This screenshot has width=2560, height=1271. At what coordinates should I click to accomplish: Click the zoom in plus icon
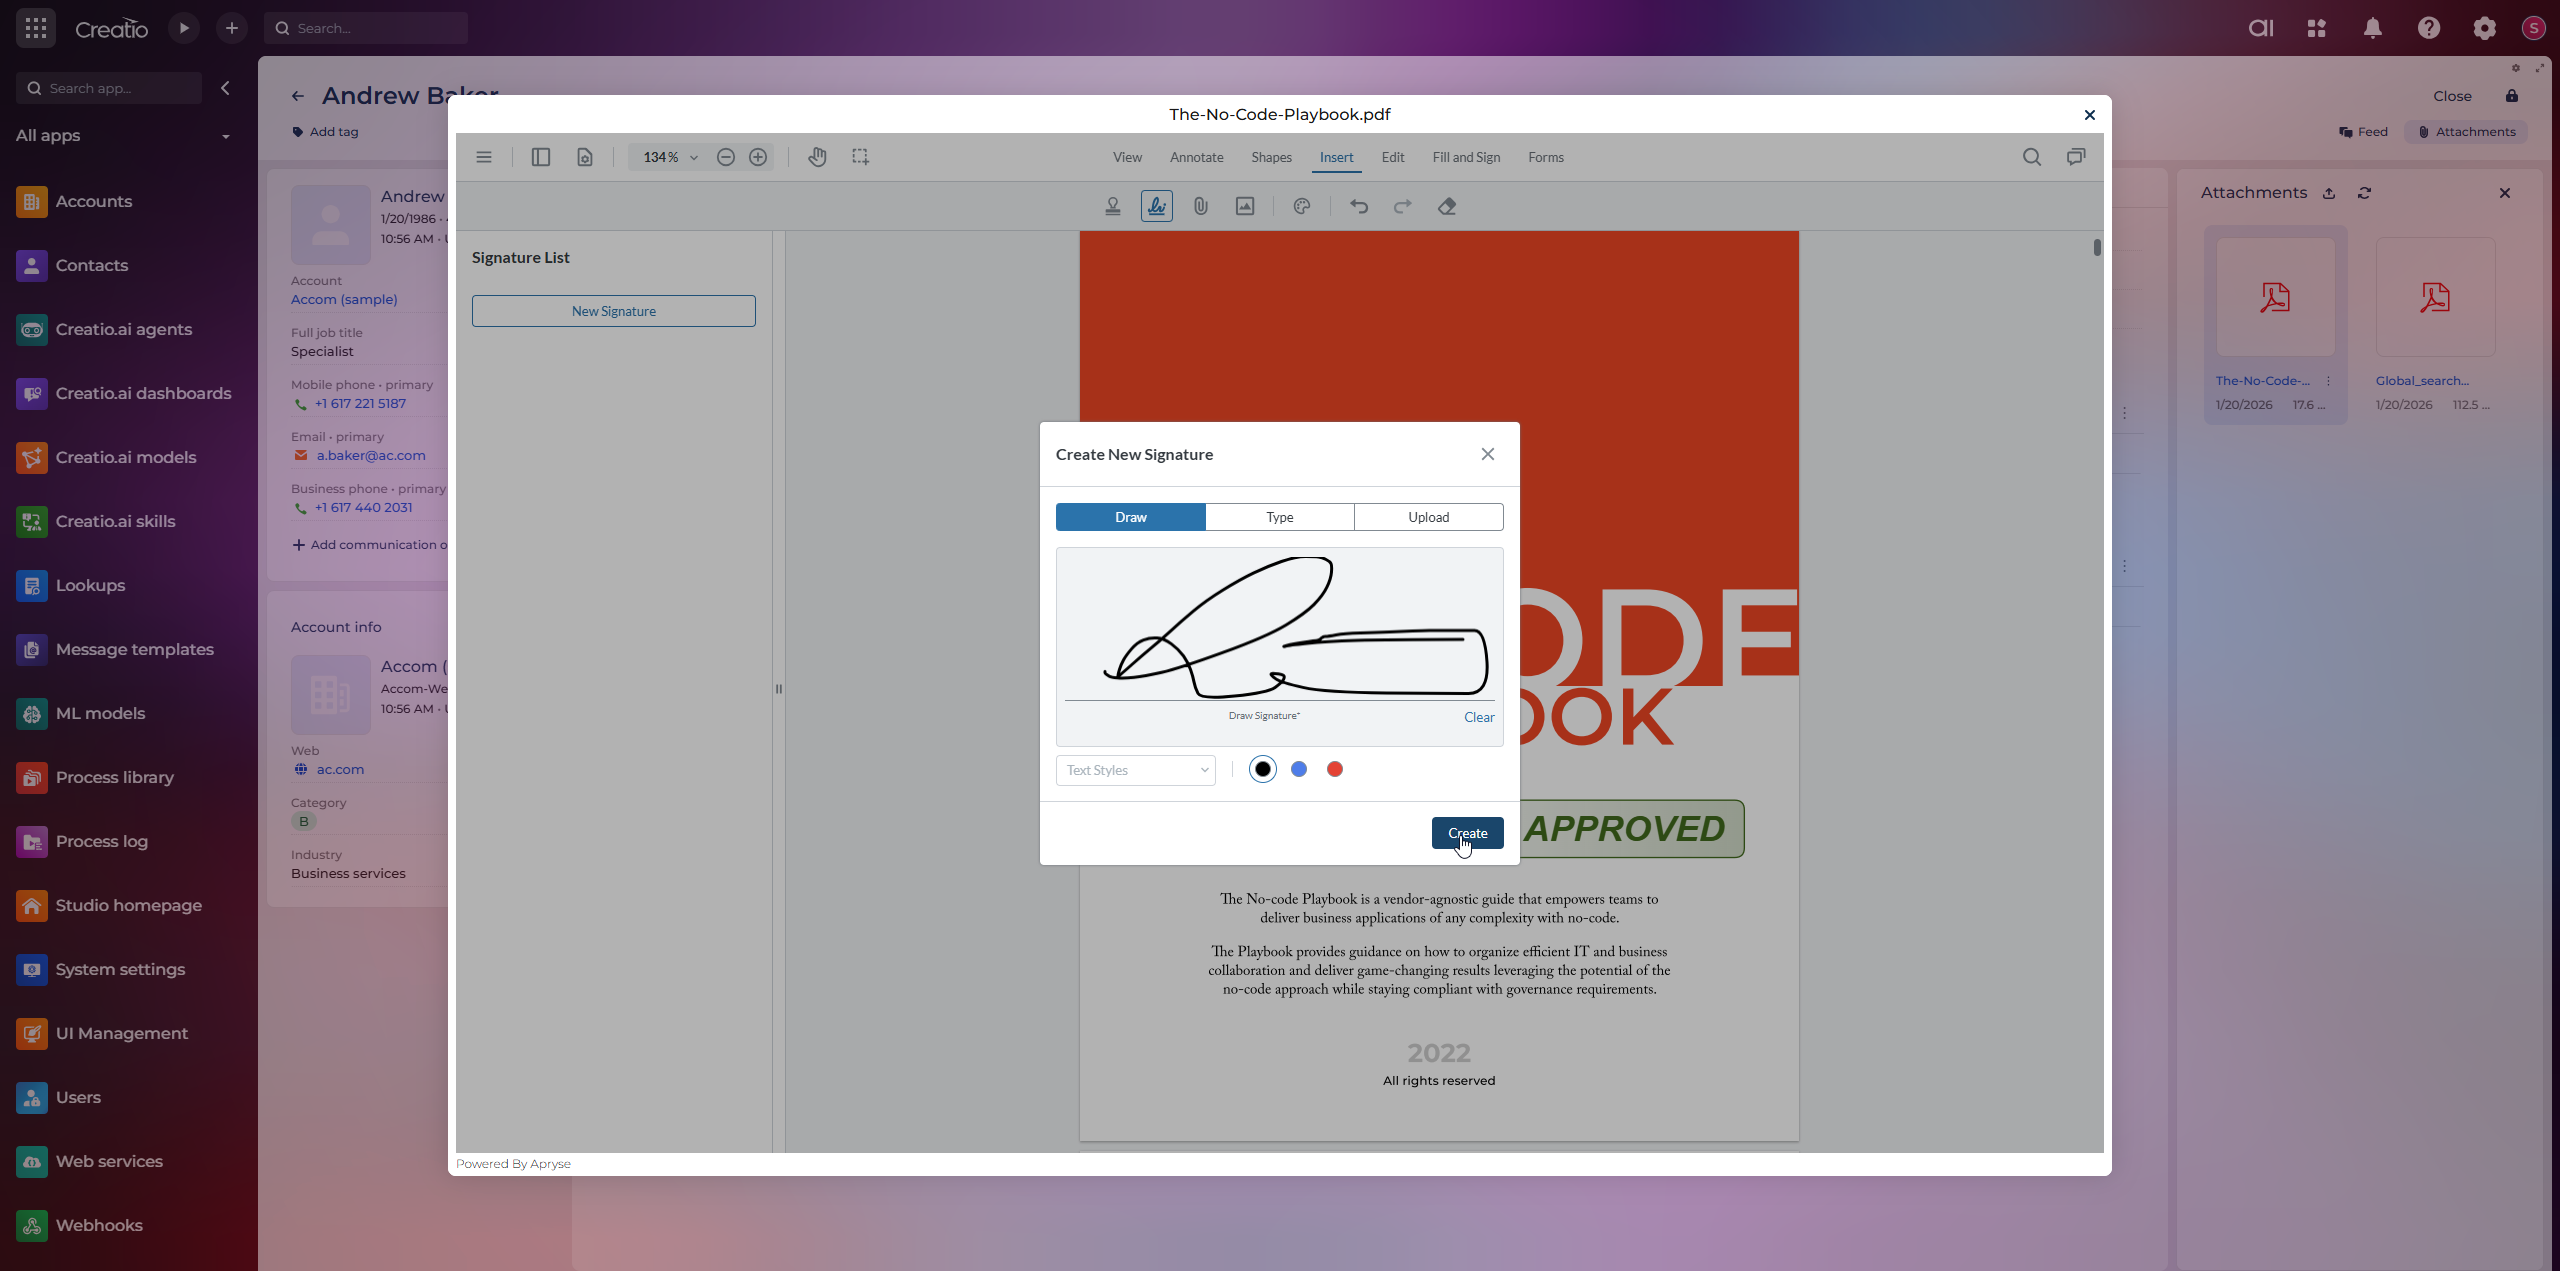tap(758, 157)
